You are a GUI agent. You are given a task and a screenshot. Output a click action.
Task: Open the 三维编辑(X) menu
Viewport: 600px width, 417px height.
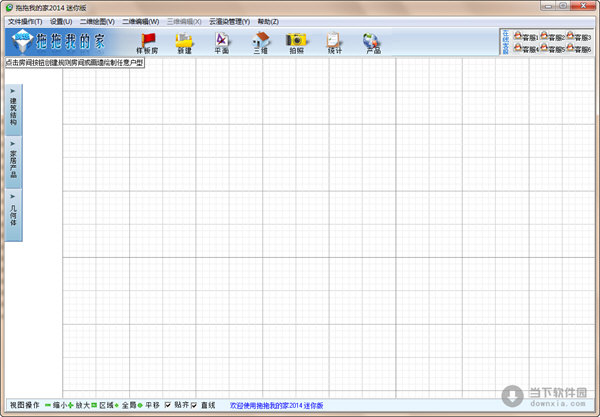(184, 21)
